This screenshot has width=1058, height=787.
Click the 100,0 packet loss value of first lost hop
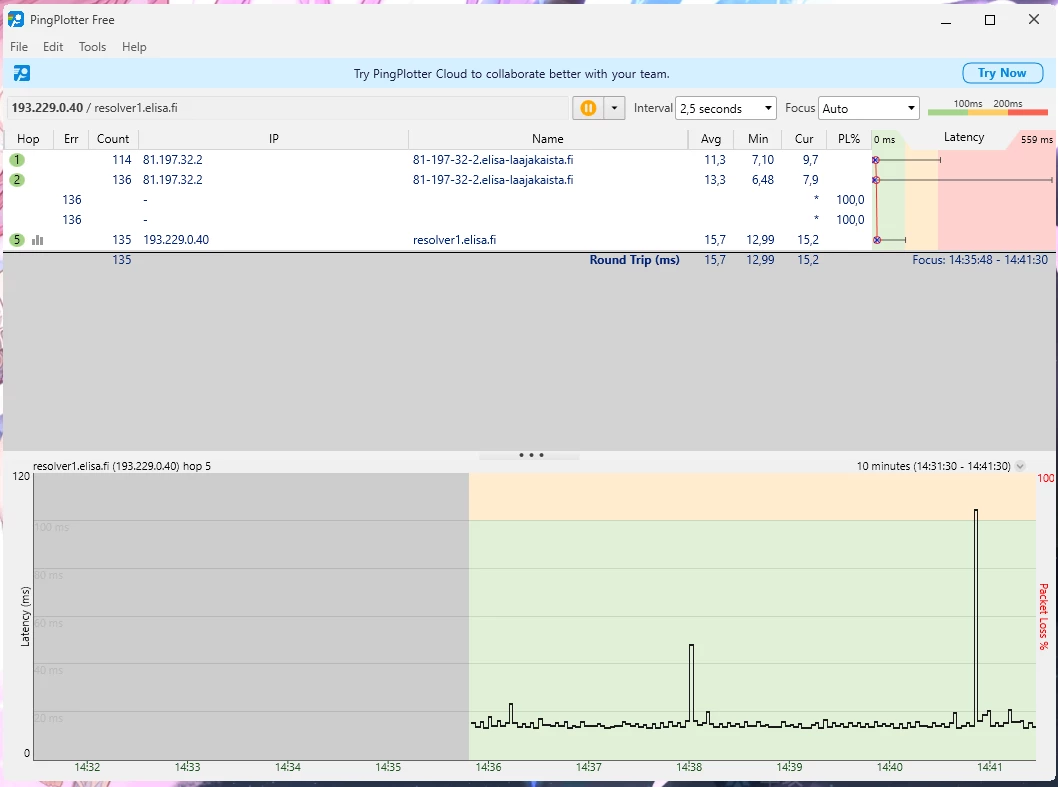pyautogui.click(x=850, y=200)
